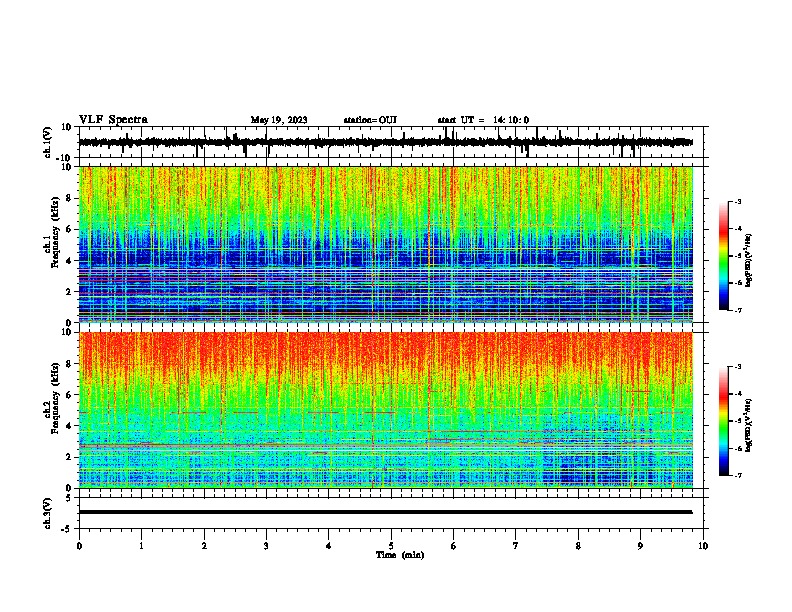Click time axis tick label '1'
The image size is (792, 612).
(141, 546)
